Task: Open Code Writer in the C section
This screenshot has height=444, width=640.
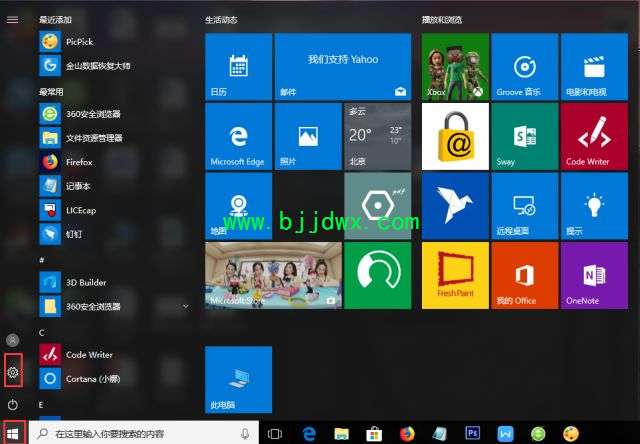Action: click(x=114, y=355)
